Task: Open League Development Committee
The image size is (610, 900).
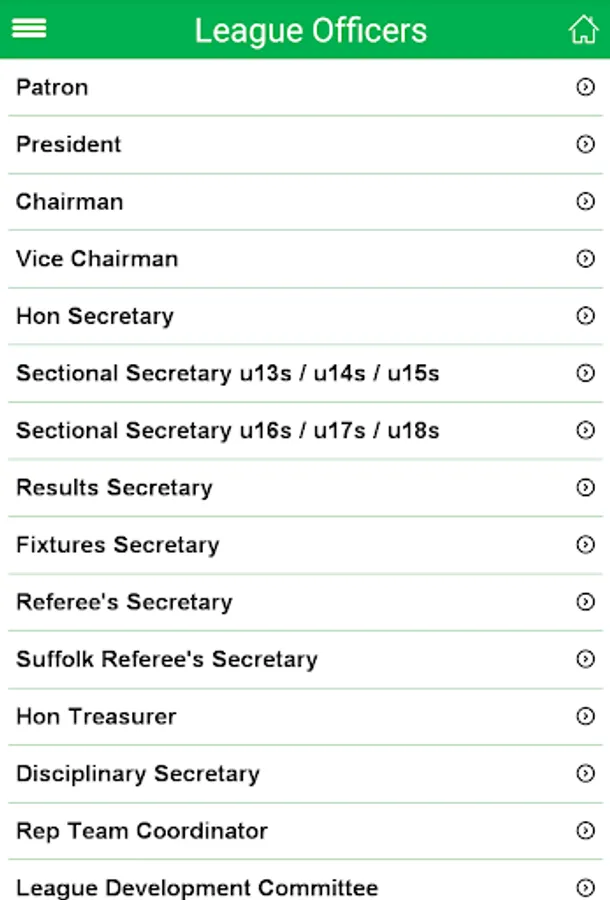Action: tap(197, 887)
